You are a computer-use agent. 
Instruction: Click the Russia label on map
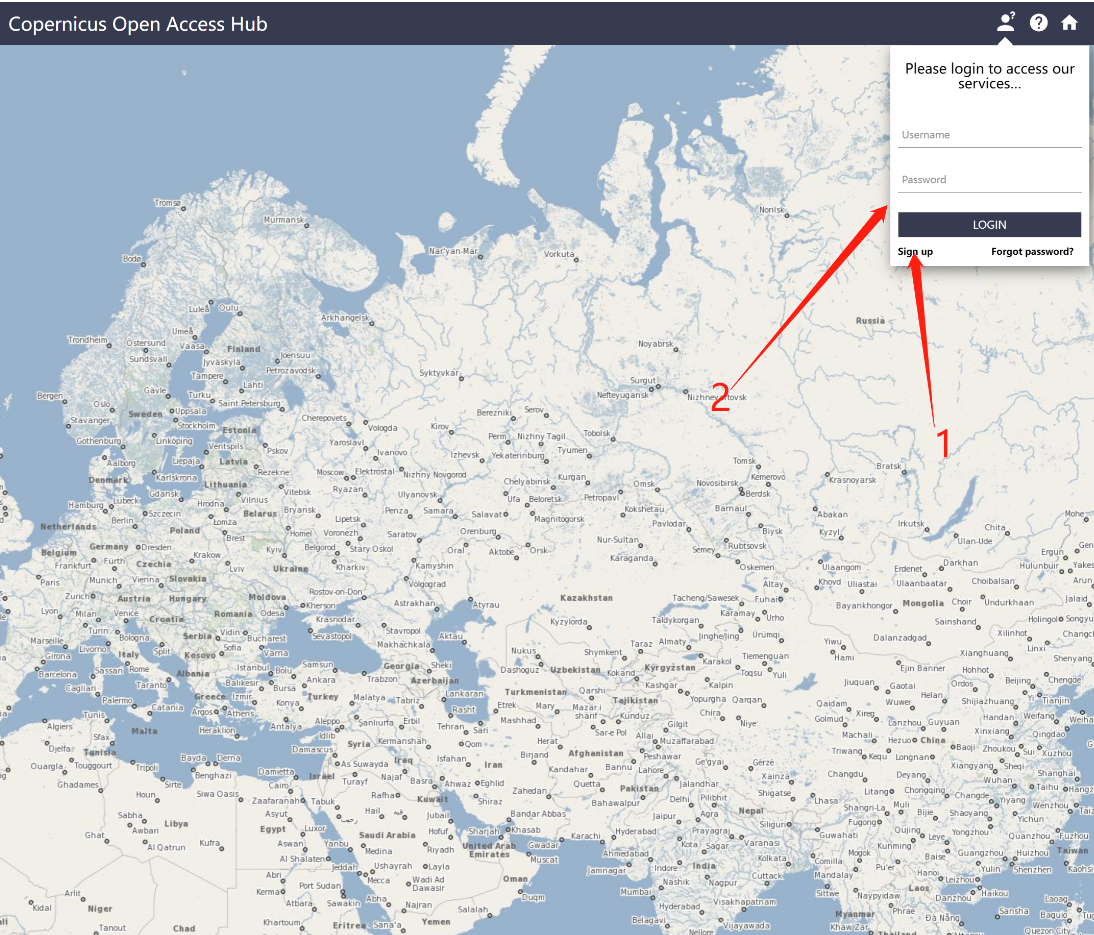click(870, 321)
